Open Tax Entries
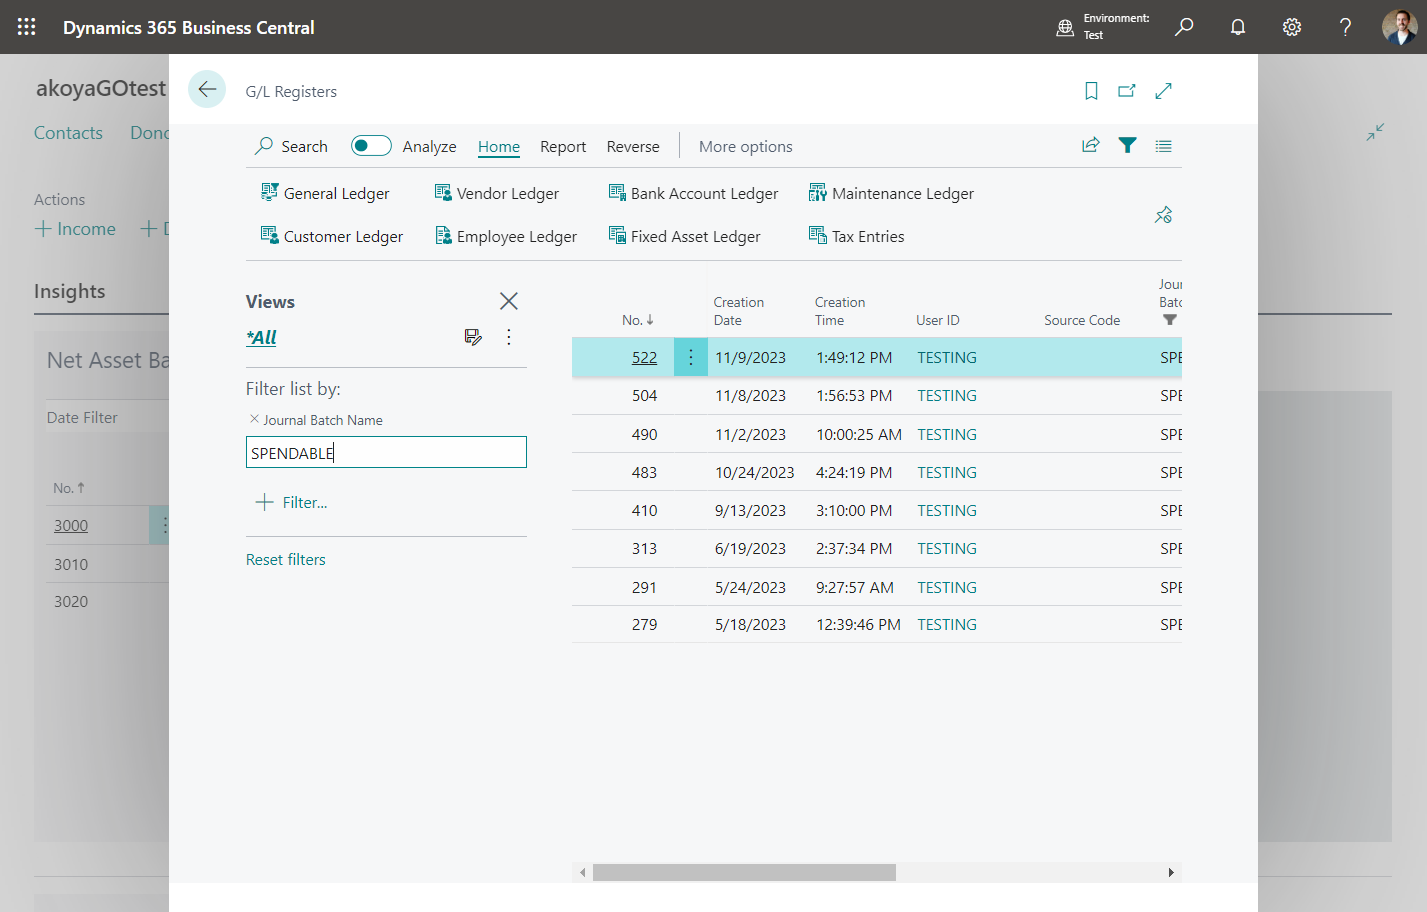The image size is (1427, 912). pyautogui.click(x=857, y=236)
